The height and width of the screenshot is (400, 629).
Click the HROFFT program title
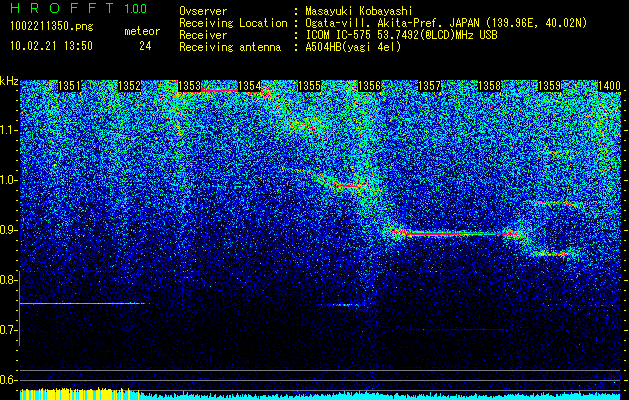pyautogui.click(x=62, y=8)
